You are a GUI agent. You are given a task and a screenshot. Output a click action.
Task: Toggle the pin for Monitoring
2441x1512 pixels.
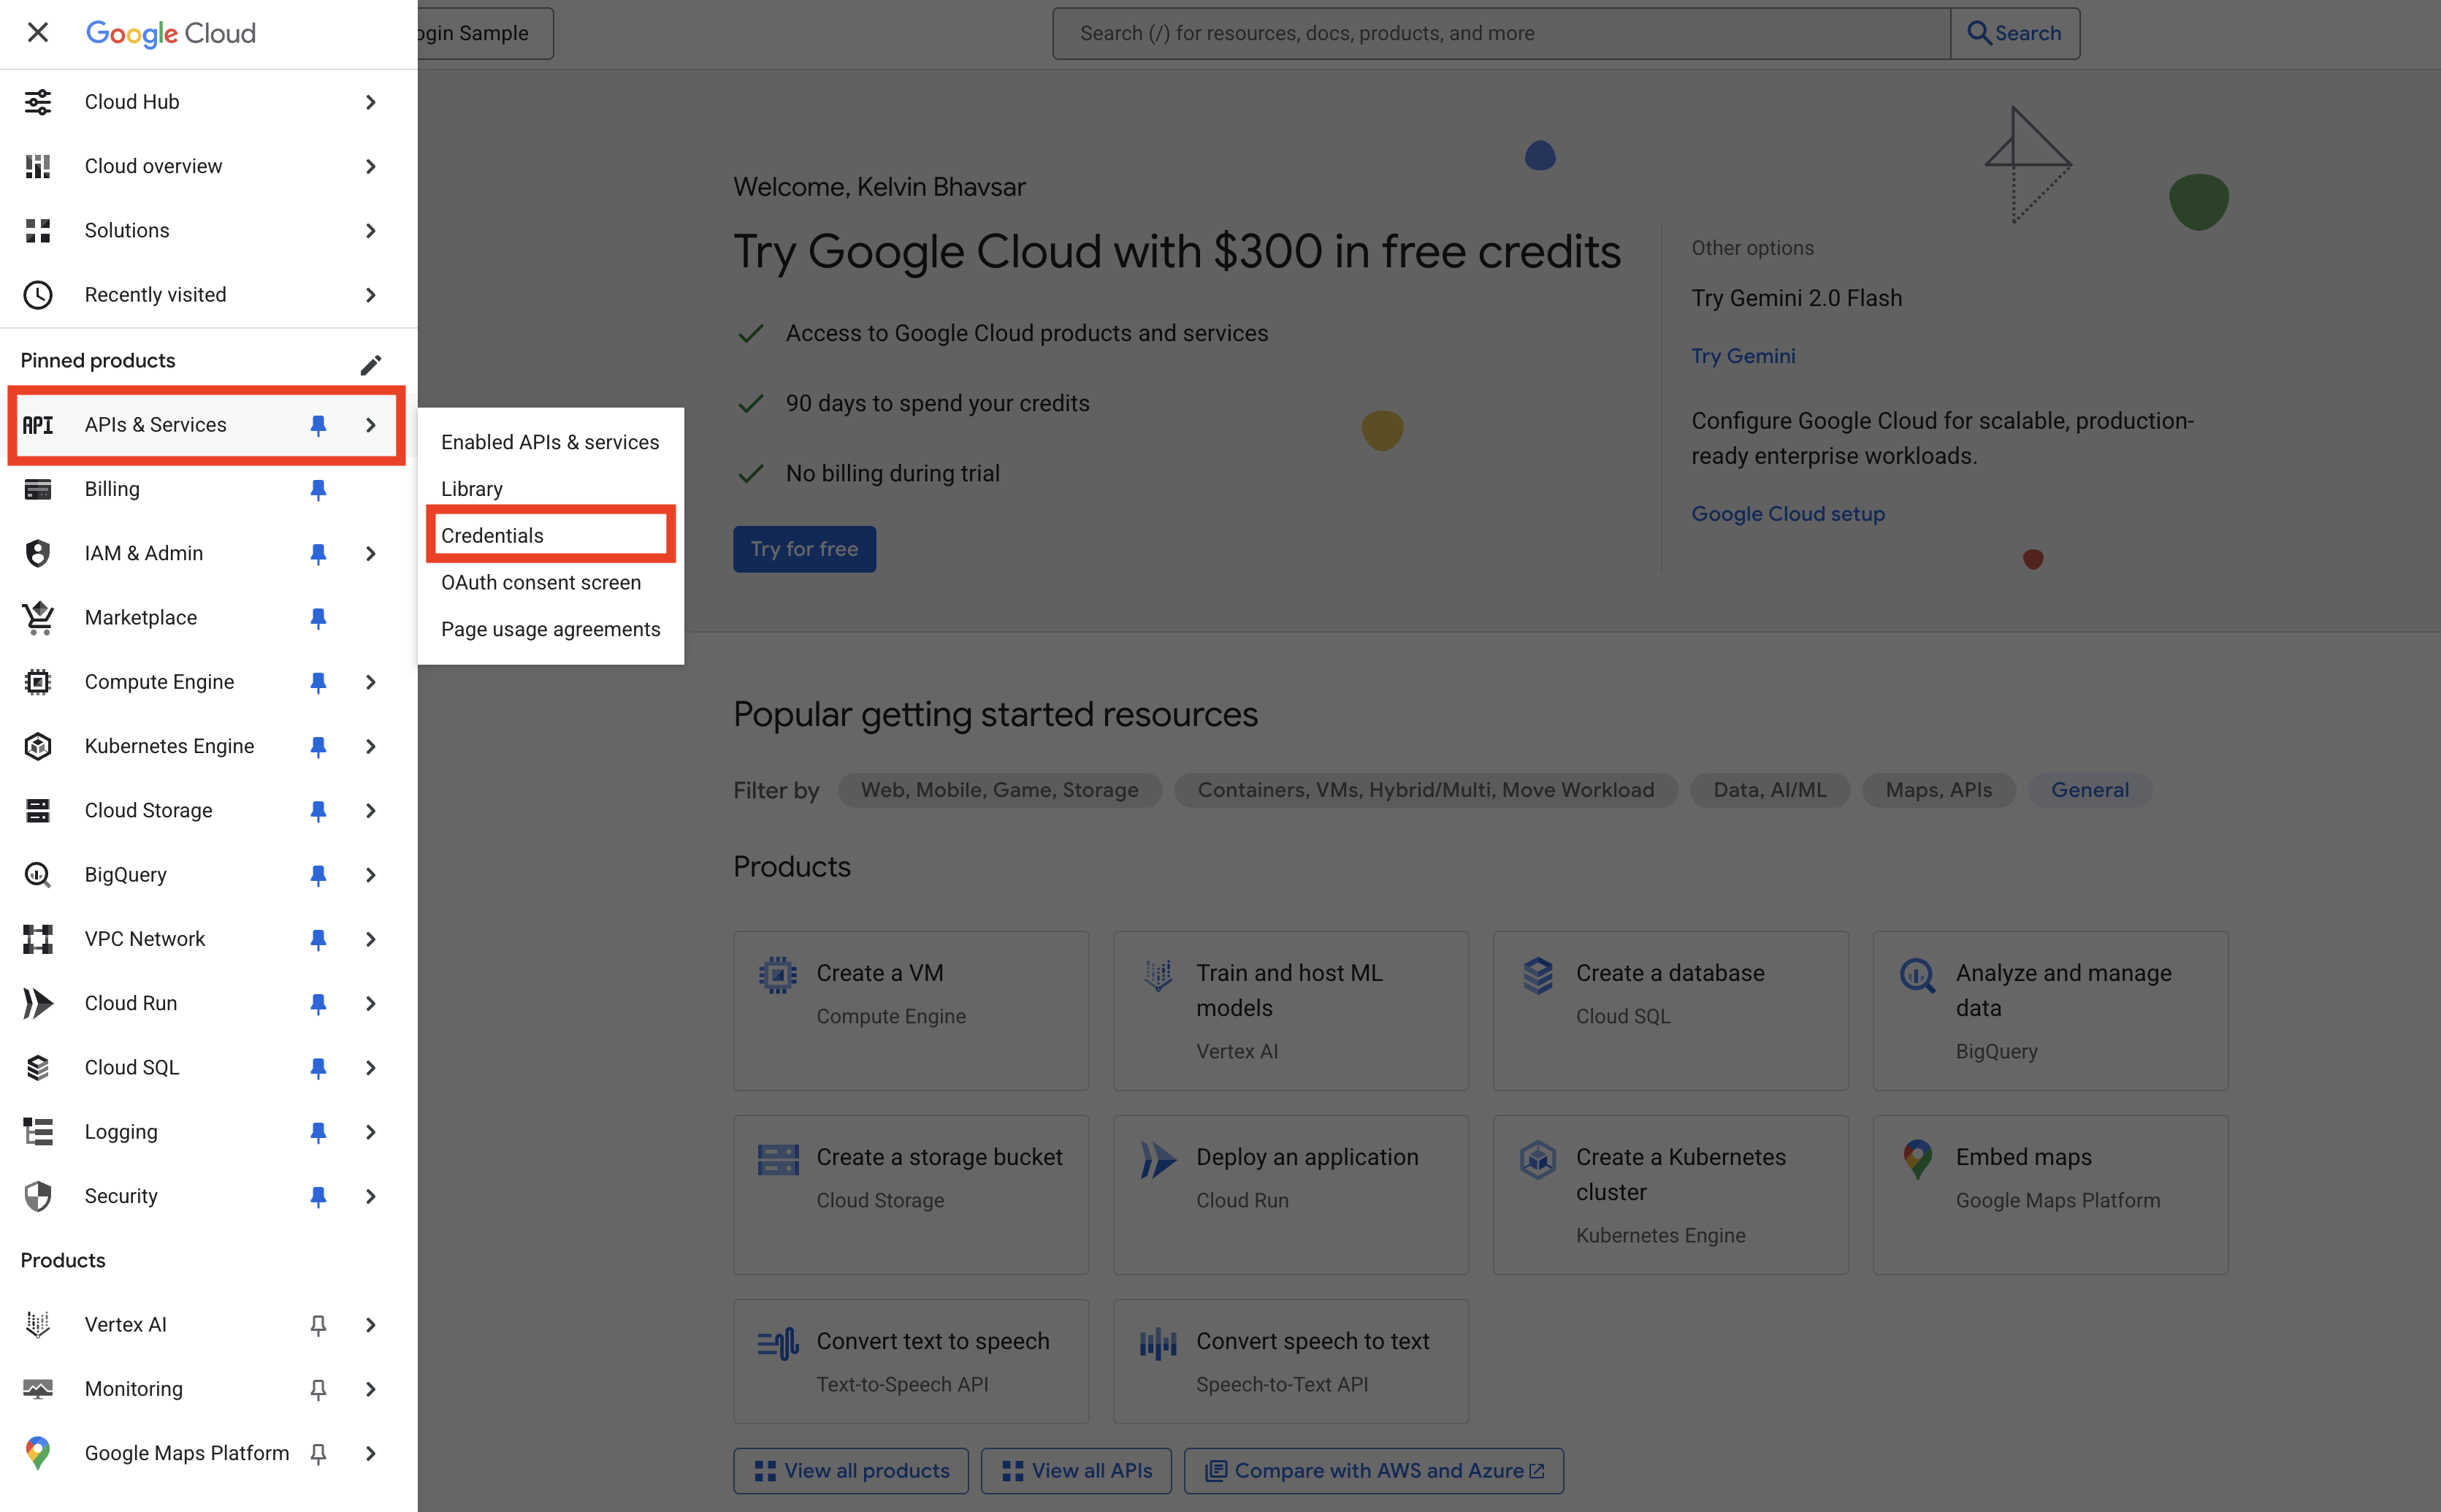pos(318,1389)
